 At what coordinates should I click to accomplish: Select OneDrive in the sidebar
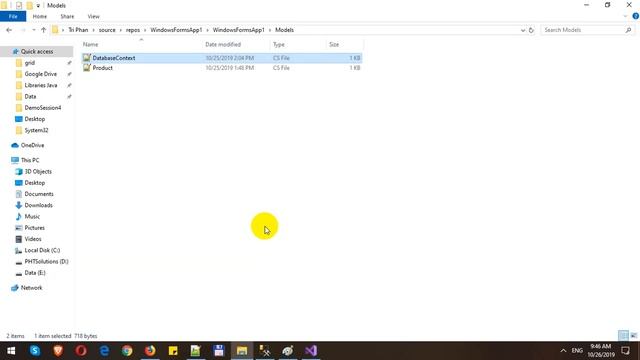tap(32, 145)
